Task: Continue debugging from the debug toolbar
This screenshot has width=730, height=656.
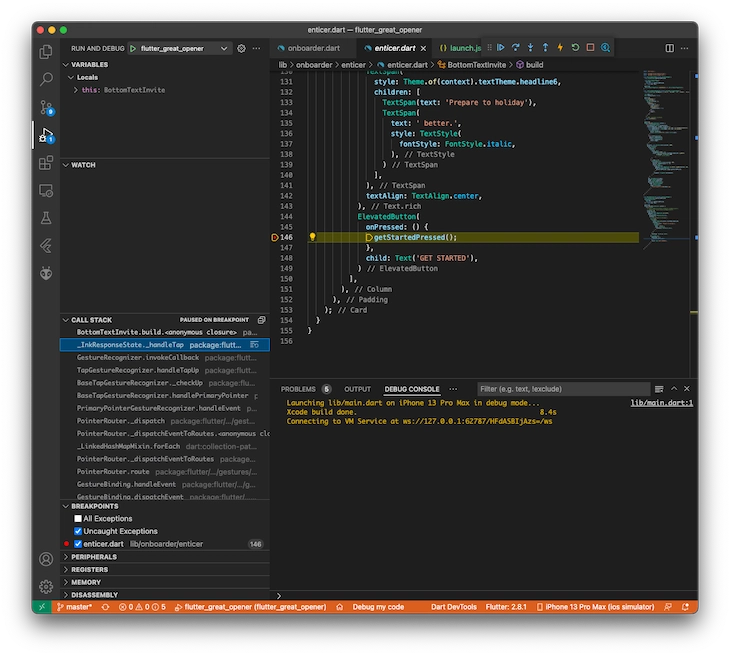Action: (500, 47)
